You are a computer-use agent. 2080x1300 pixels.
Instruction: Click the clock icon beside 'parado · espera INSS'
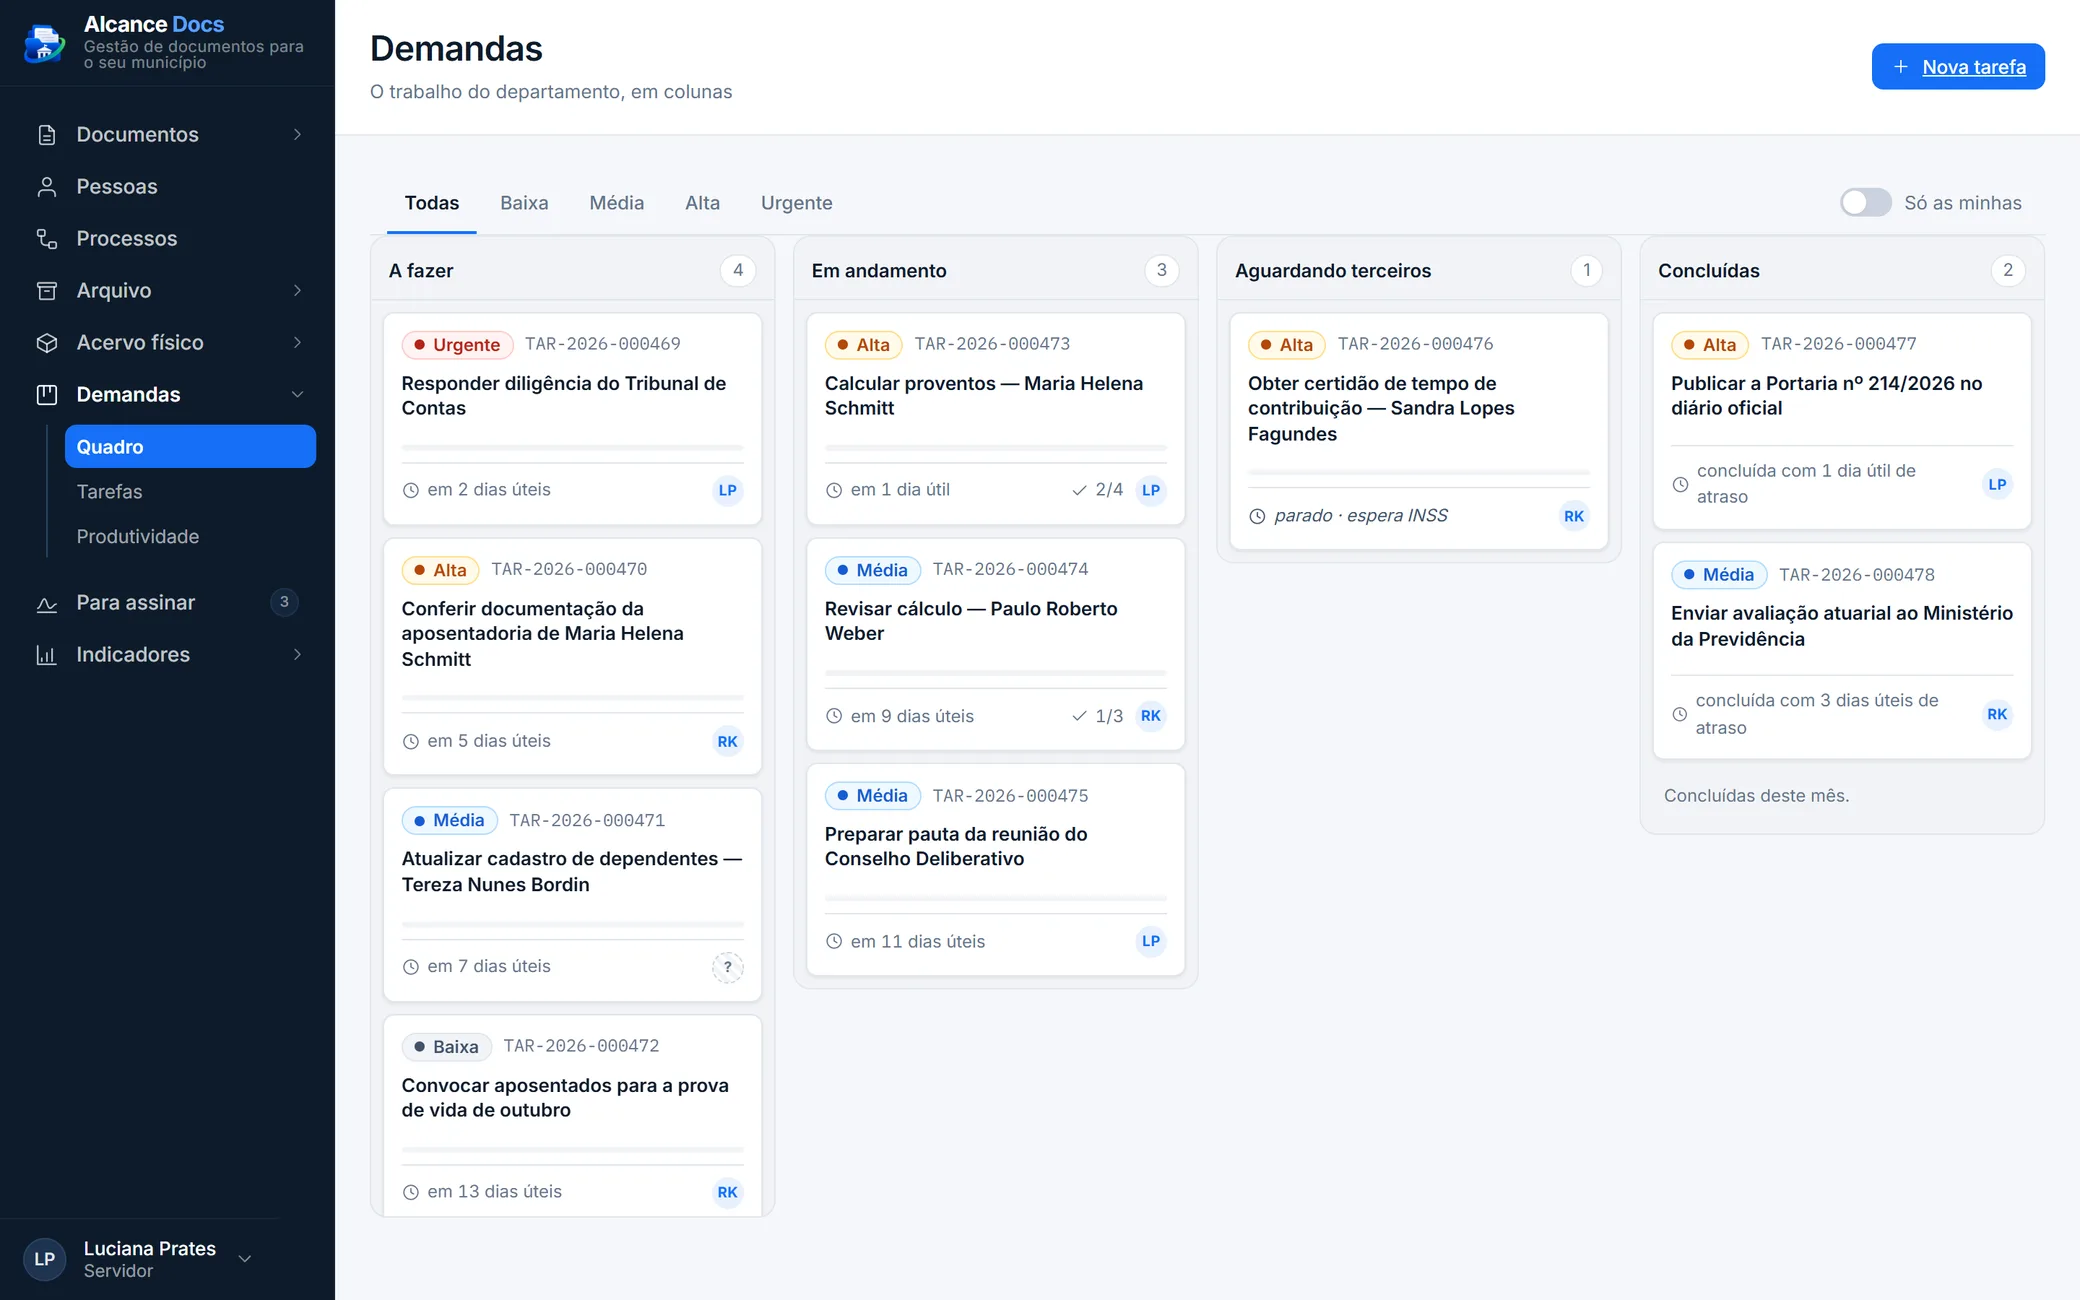pyautogui.click(x=1257, y=516)
